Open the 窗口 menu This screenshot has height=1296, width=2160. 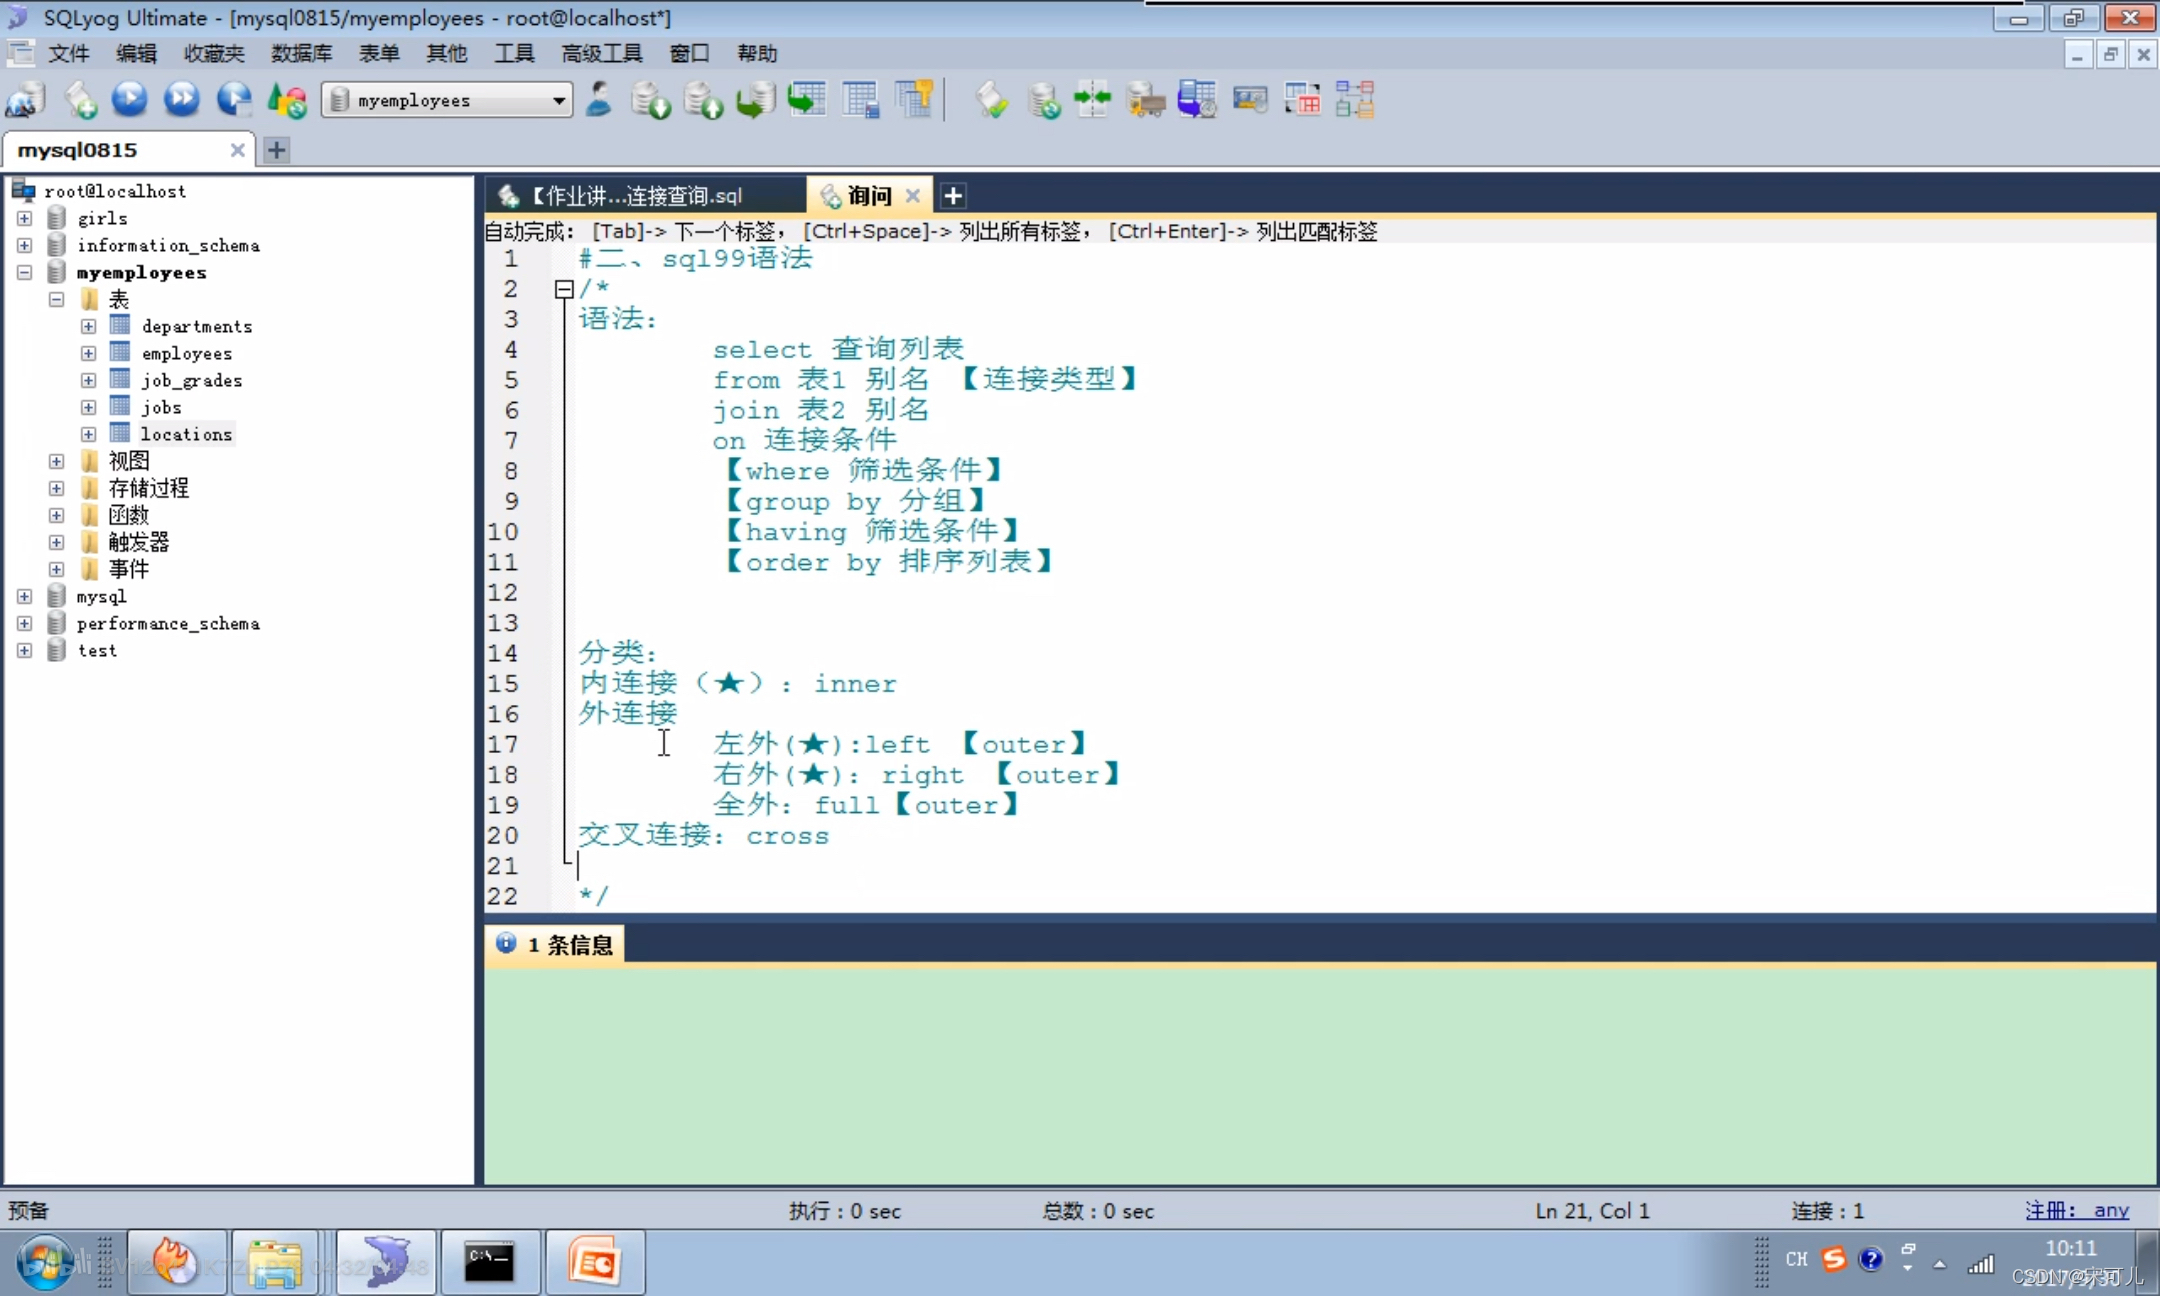689,53
